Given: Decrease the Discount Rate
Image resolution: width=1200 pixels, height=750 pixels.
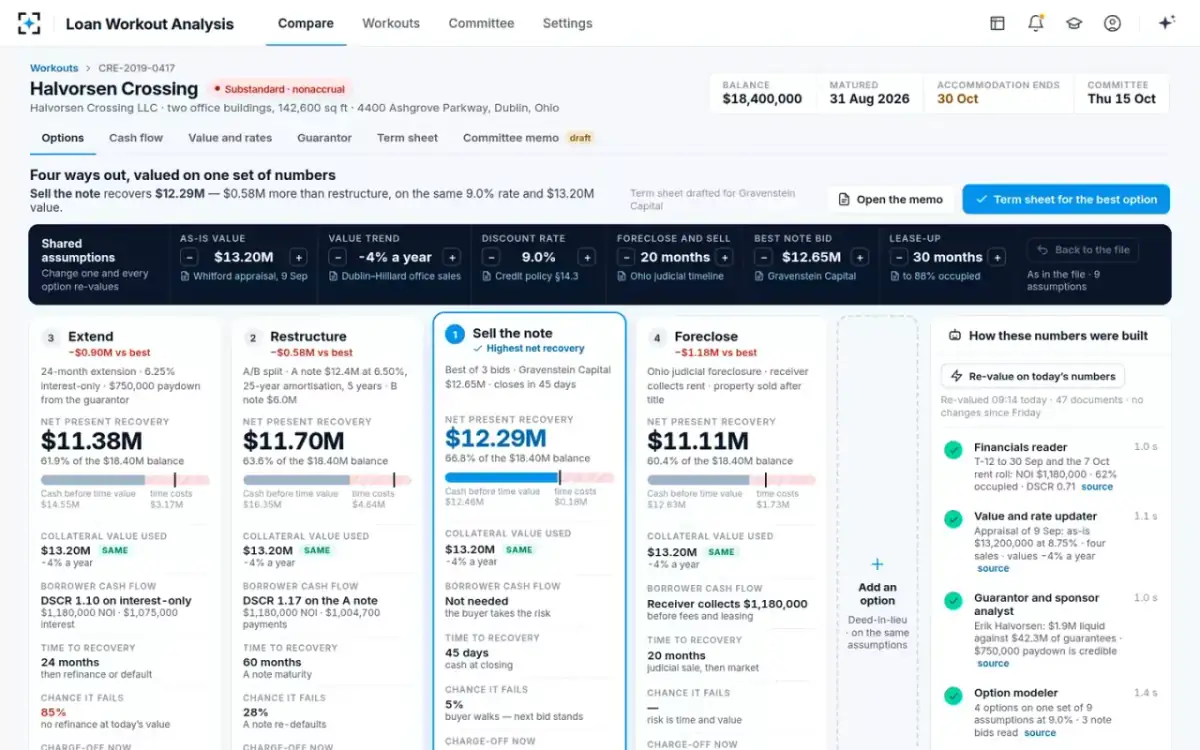Looking at the screenshot, I should tap(490, 257).
